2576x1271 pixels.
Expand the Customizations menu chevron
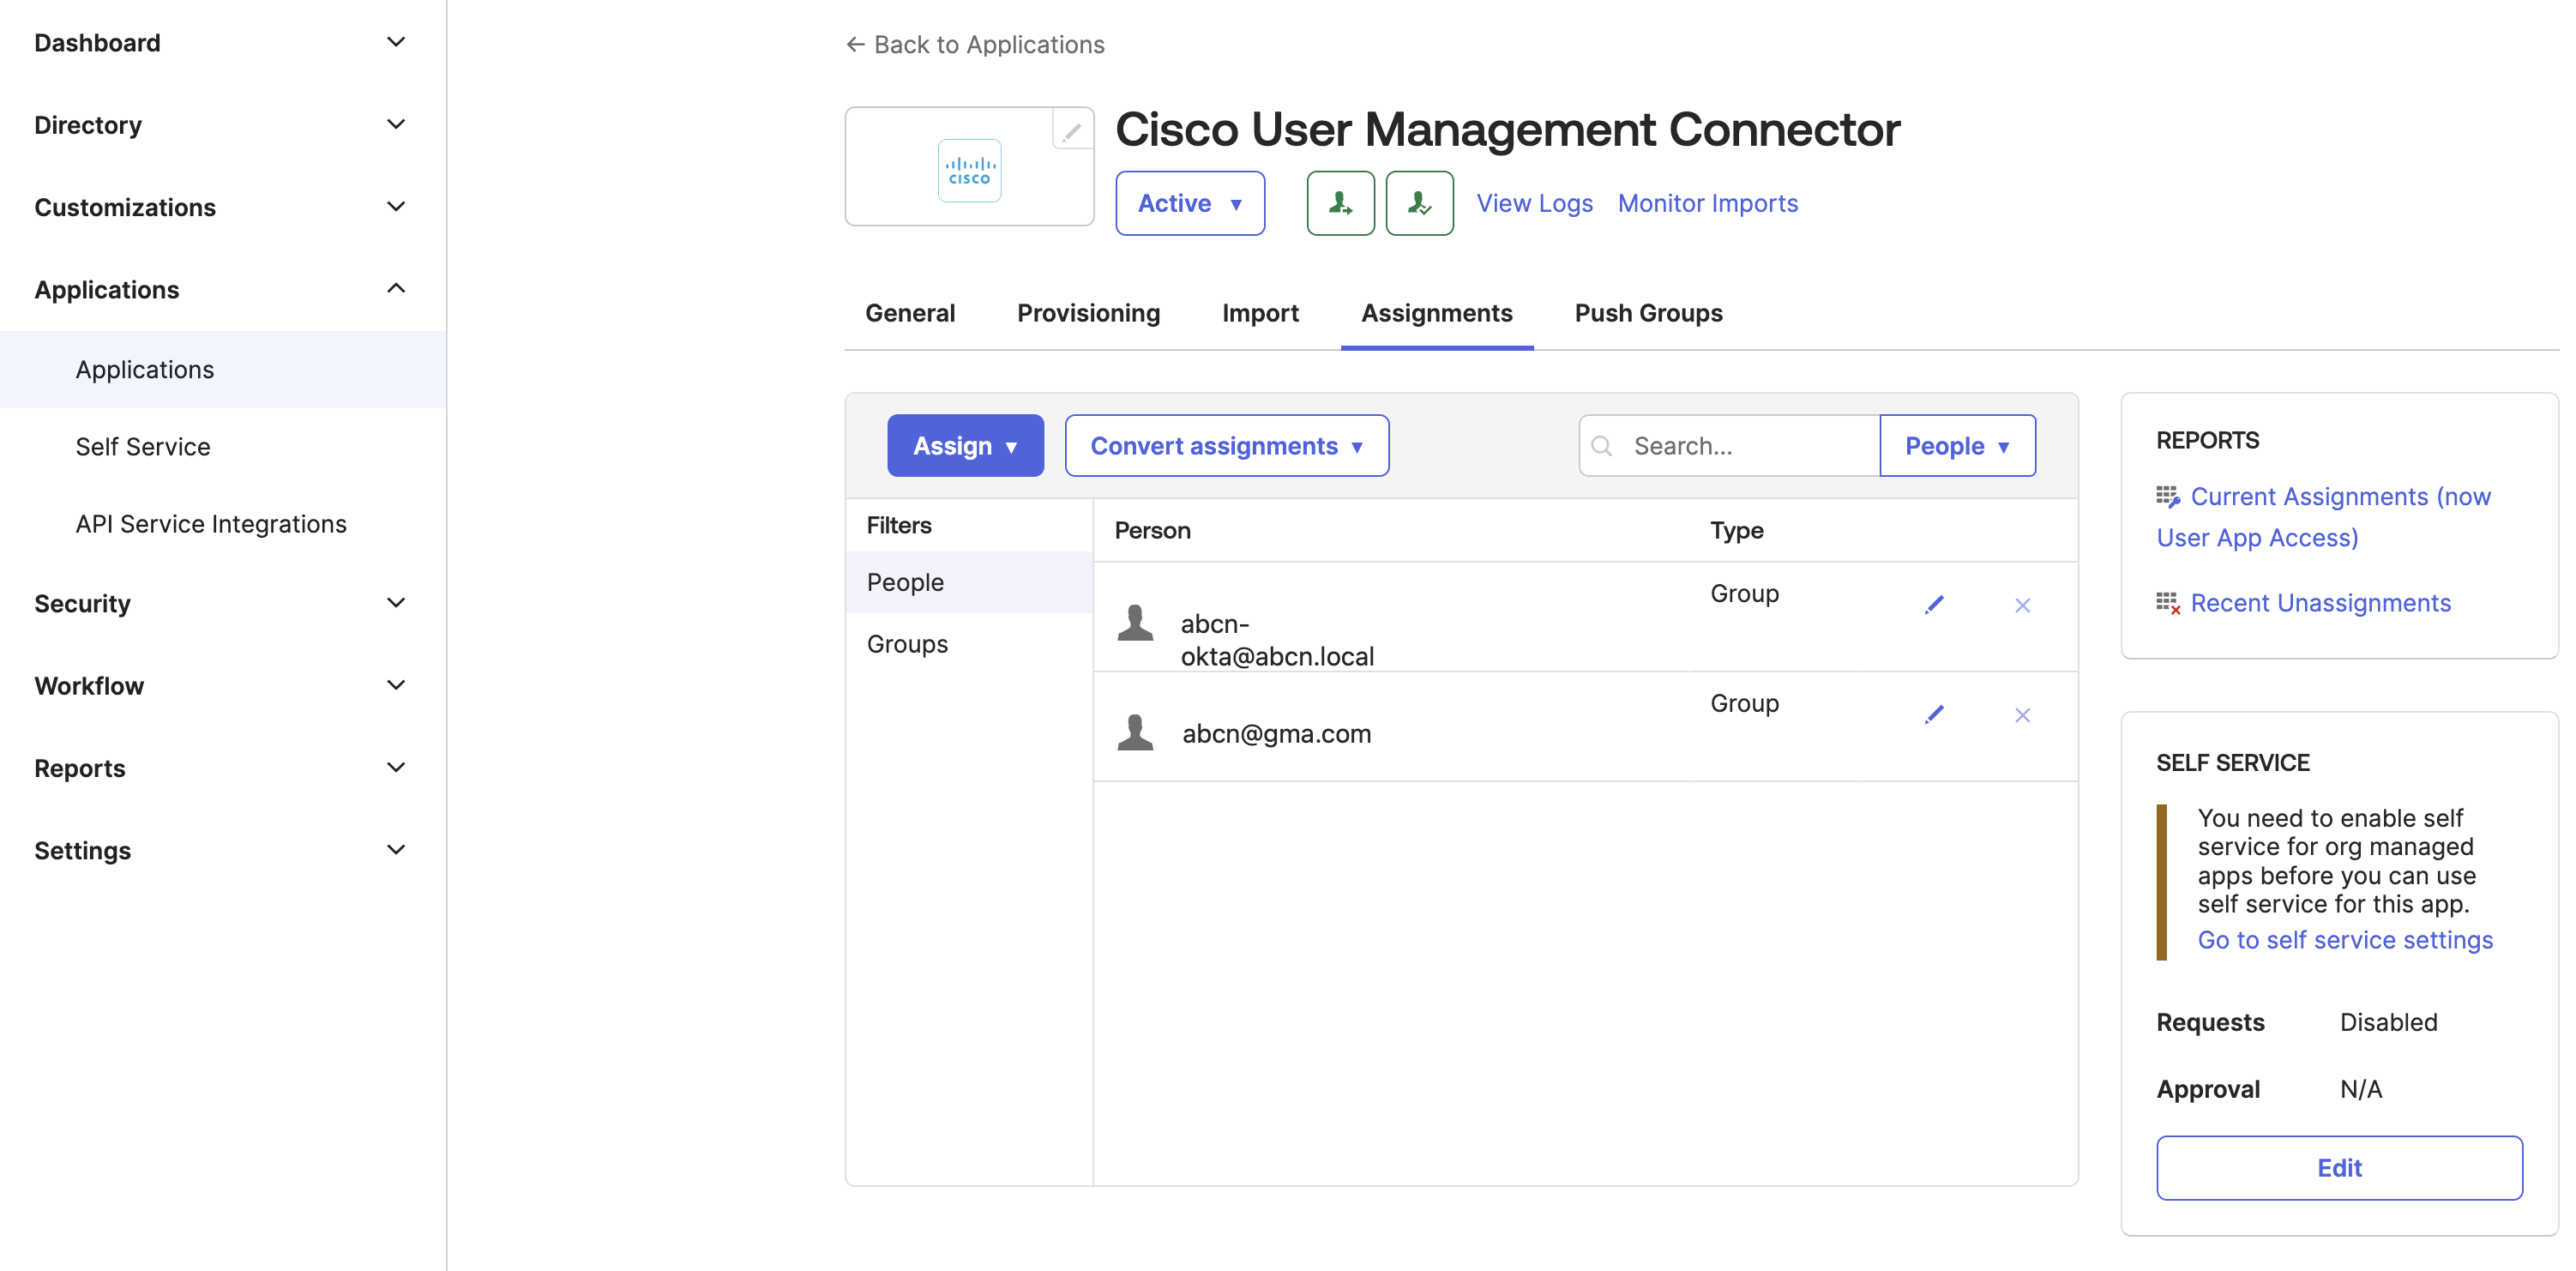[396, 206]
